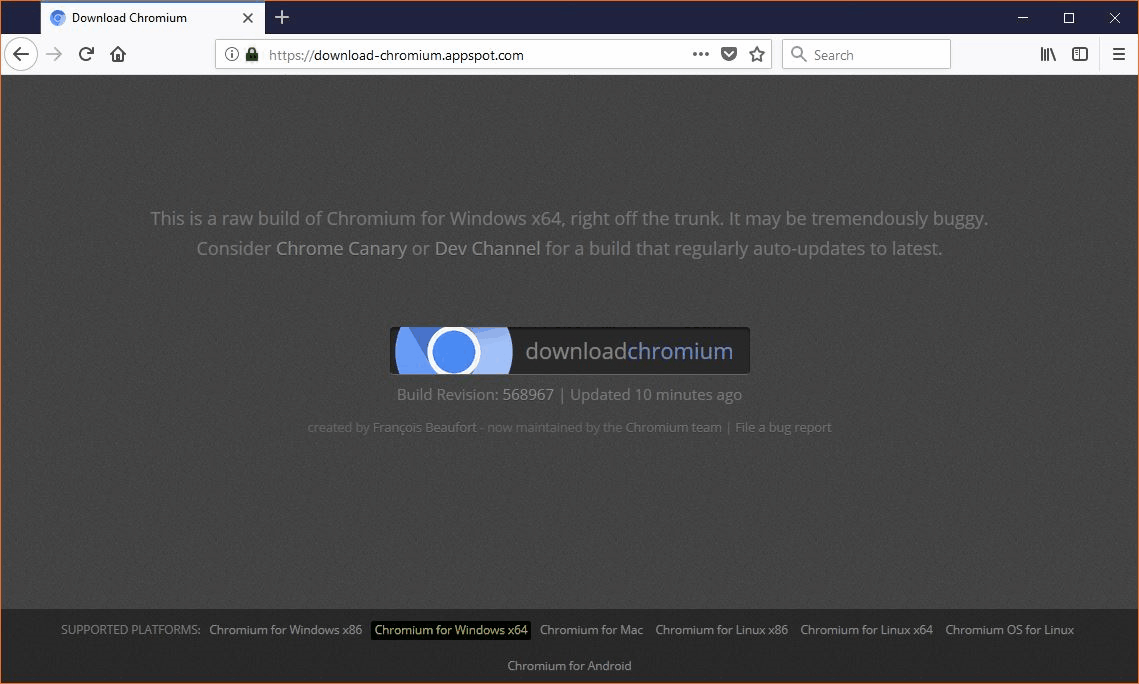The width and height of the screenshot is (1139, 684).
Task: Click the back arrow navigation button
Action: [x=21, y=55]
